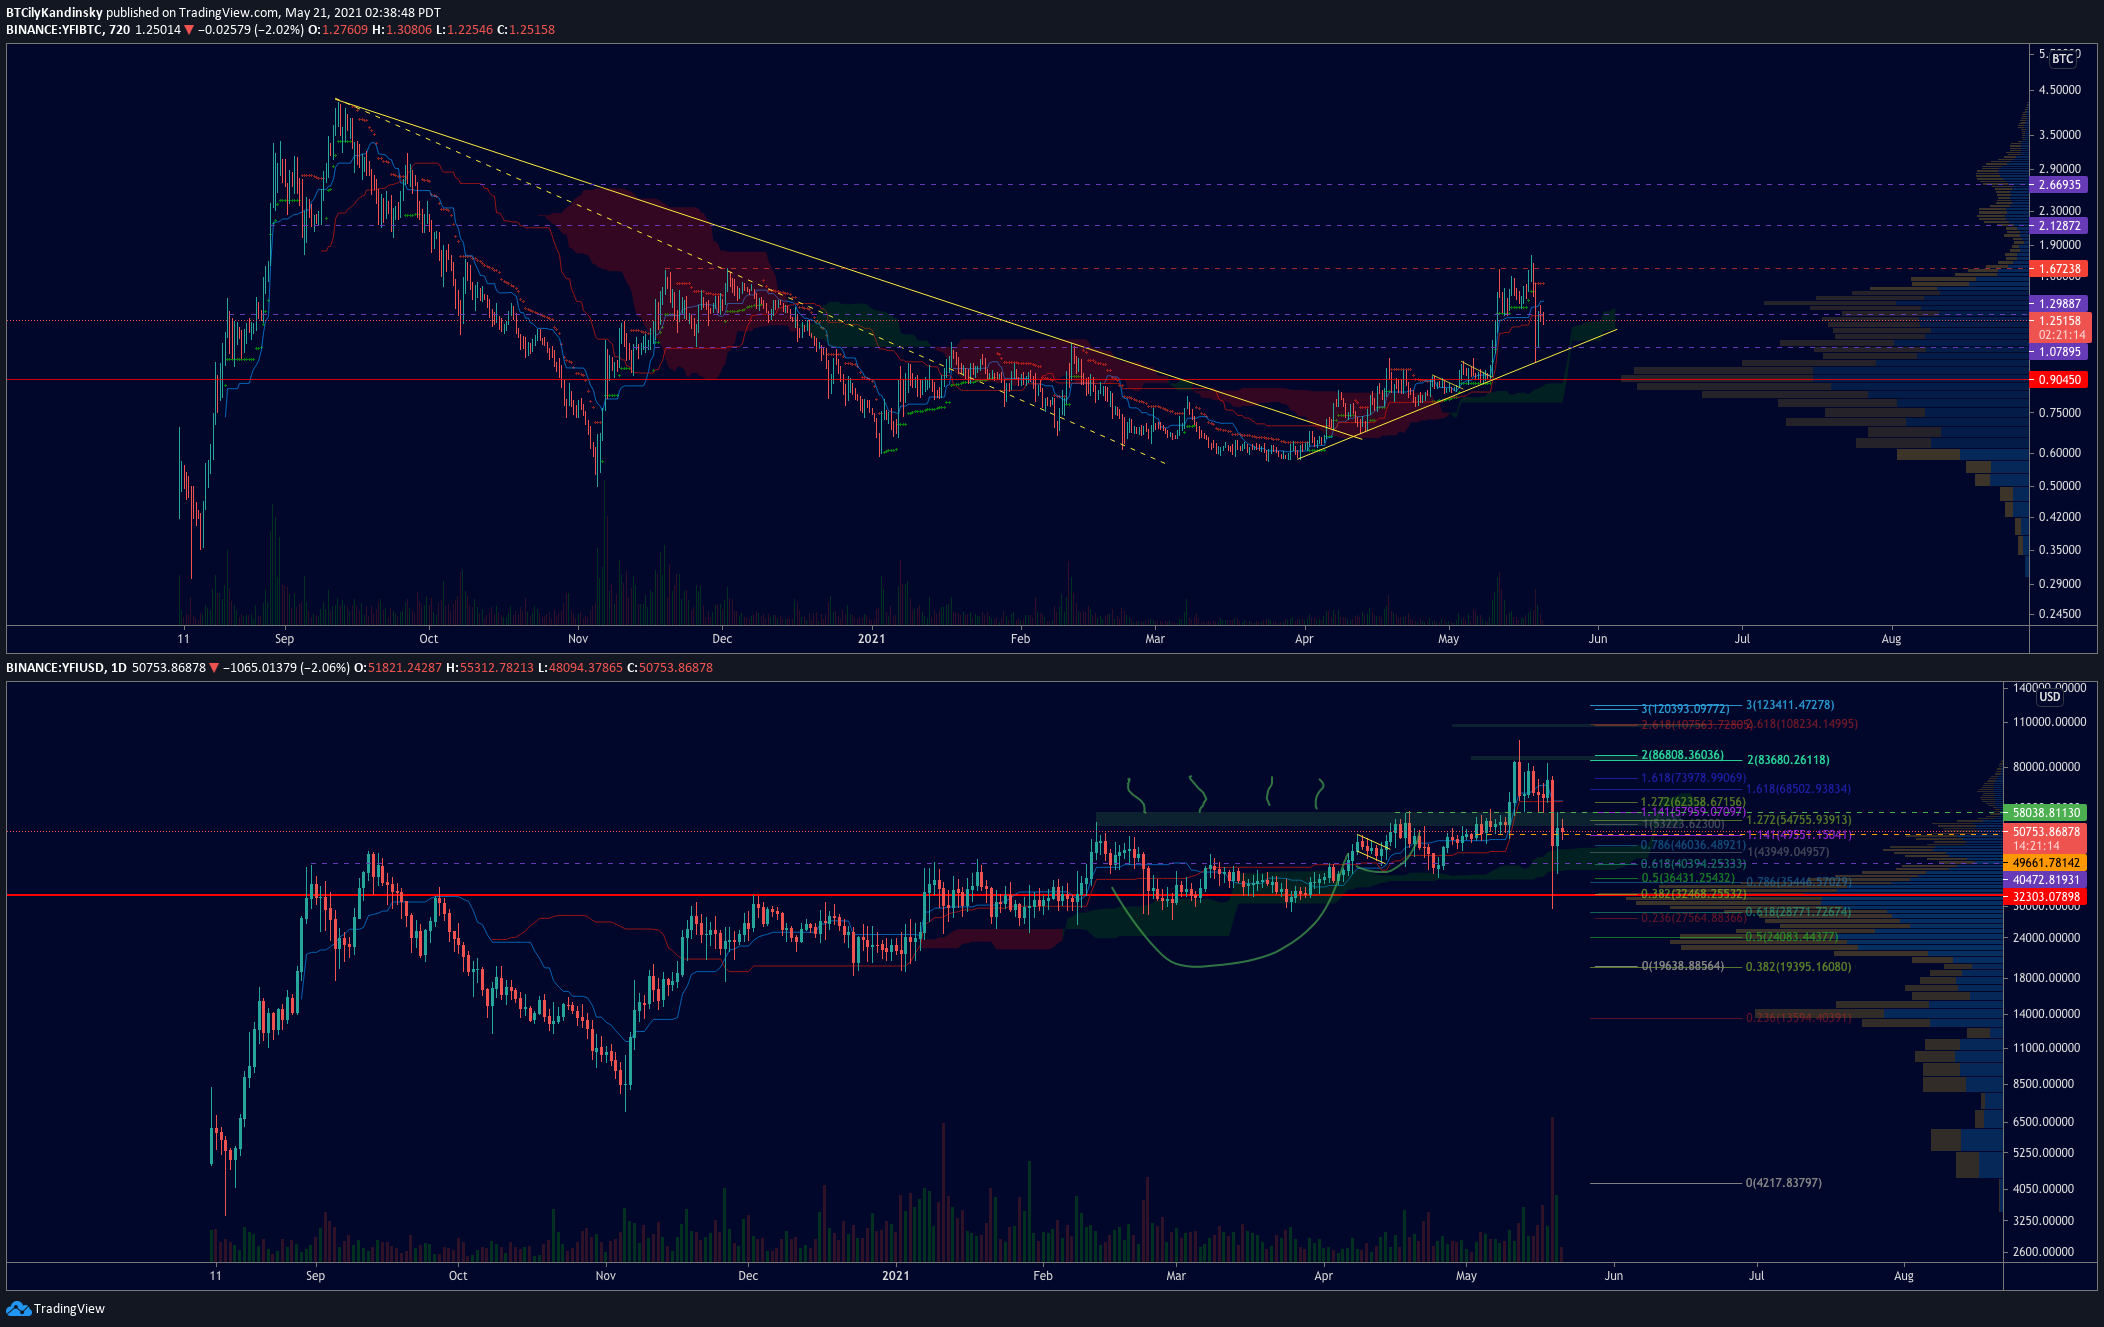Click the 3(123411.47278) Fibonacci level label
Screen dimensions: 2104x1327
coord(1790,705)
